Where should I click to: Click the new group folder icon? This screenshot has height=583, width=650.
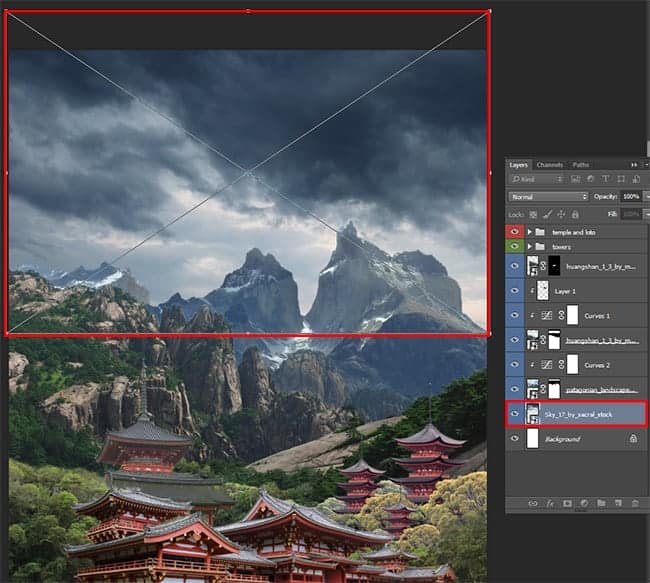coord(601,503)
